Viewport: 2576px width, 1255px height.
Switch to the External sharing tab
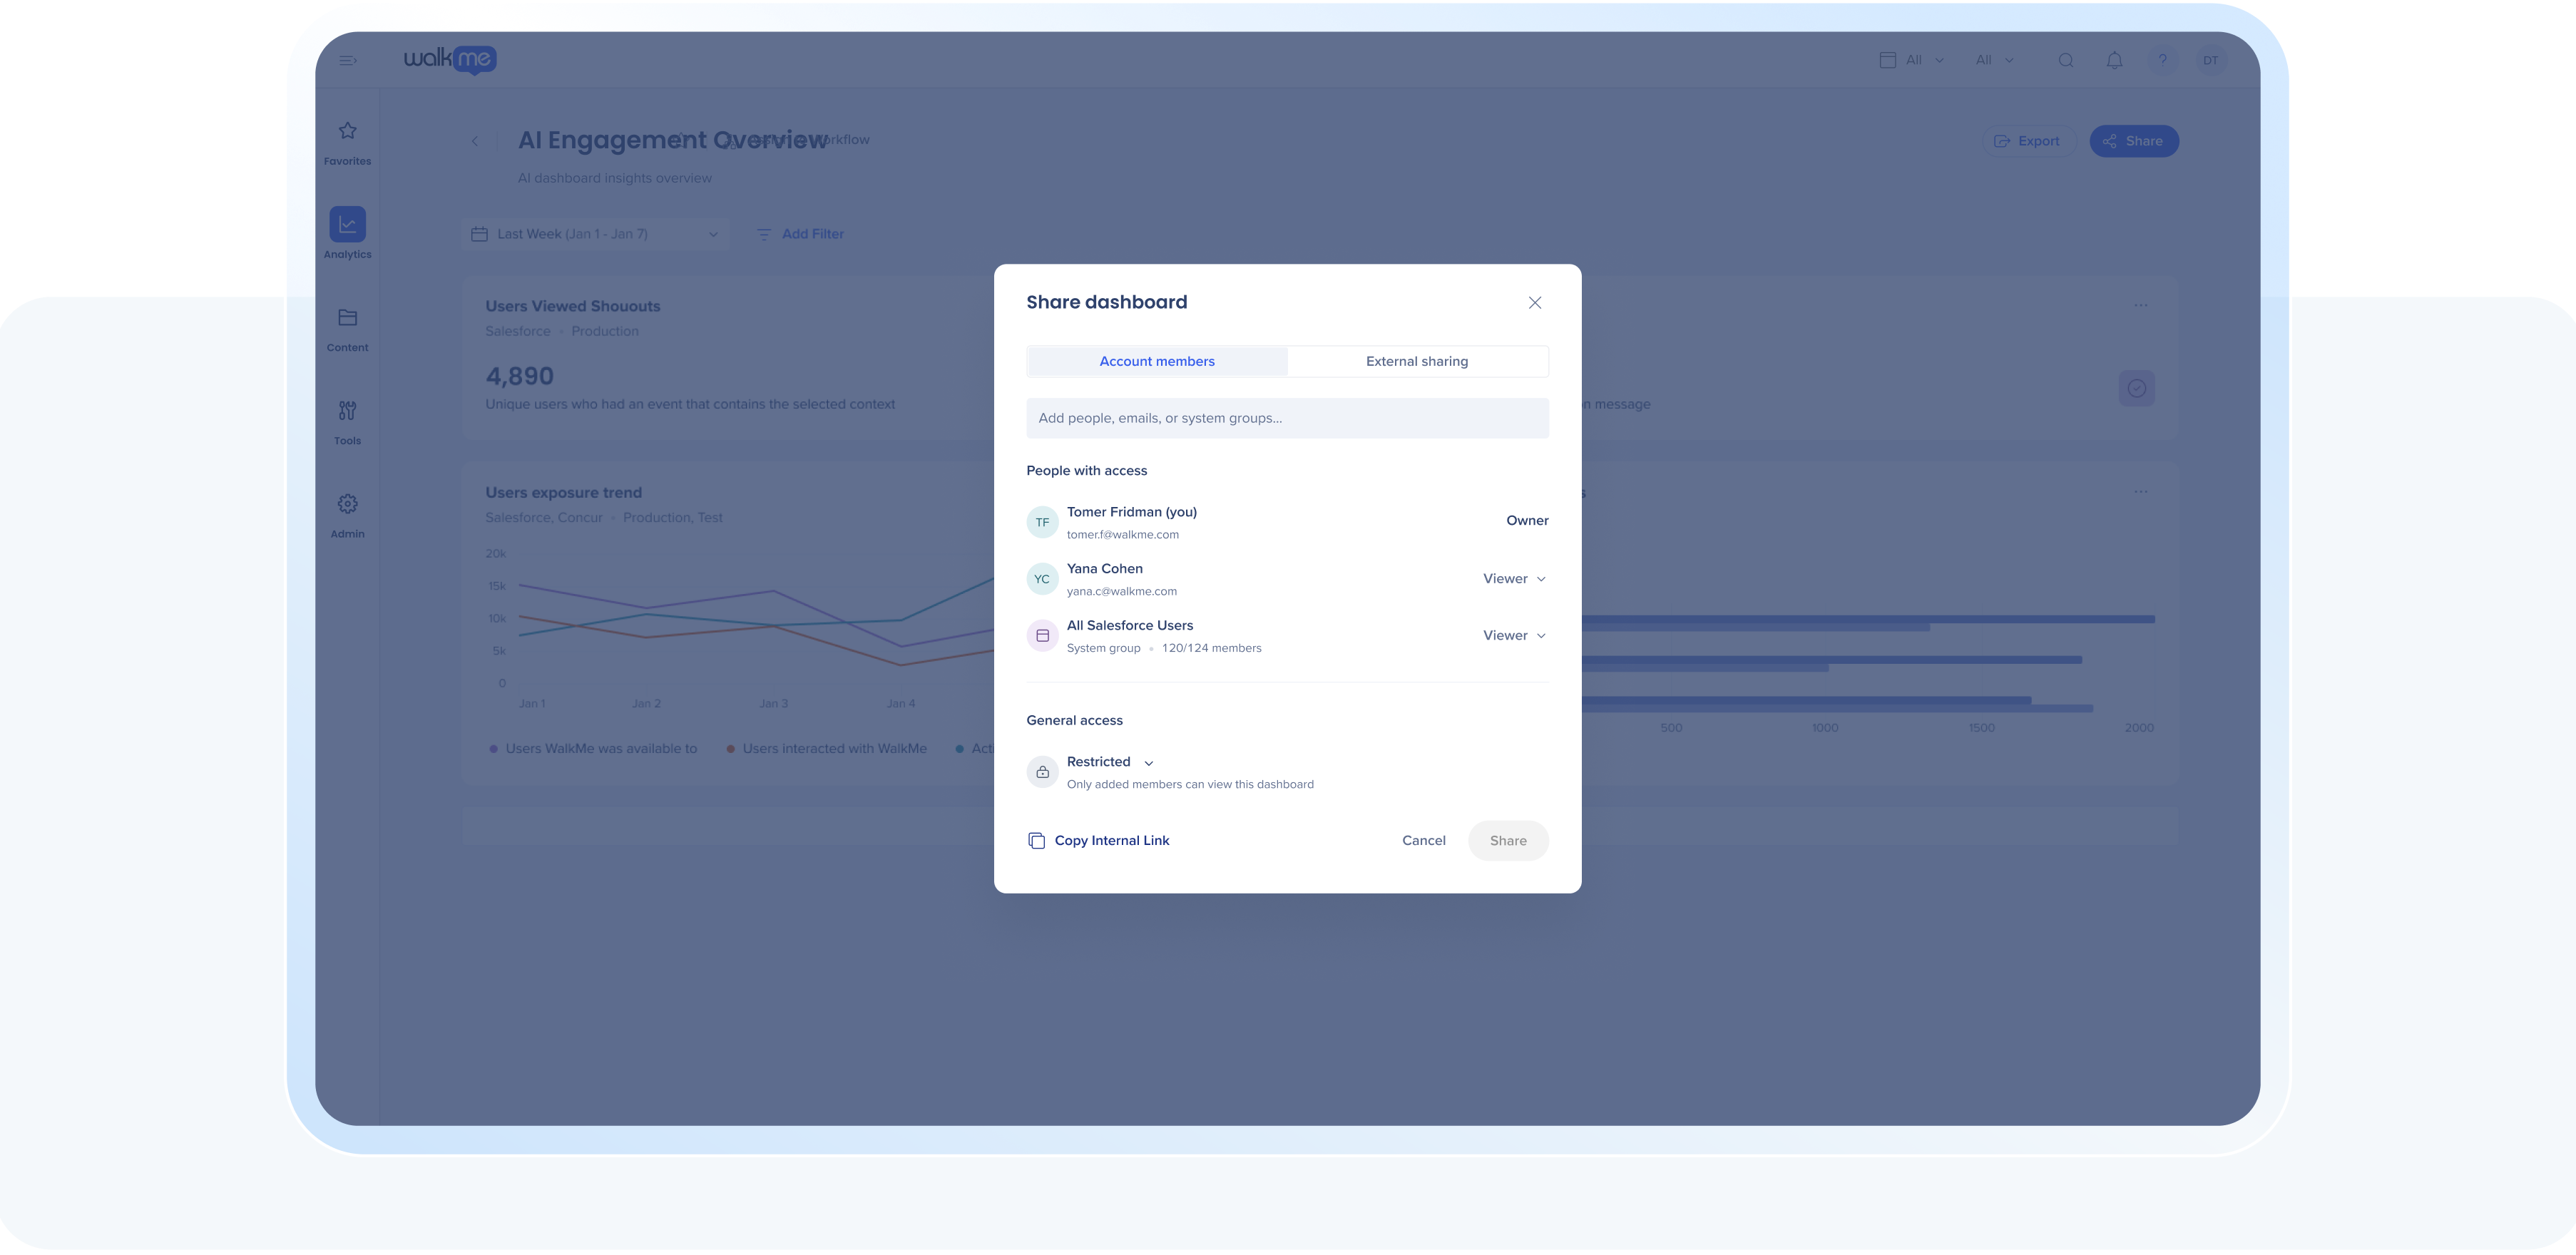click(x=1417, y=361)
